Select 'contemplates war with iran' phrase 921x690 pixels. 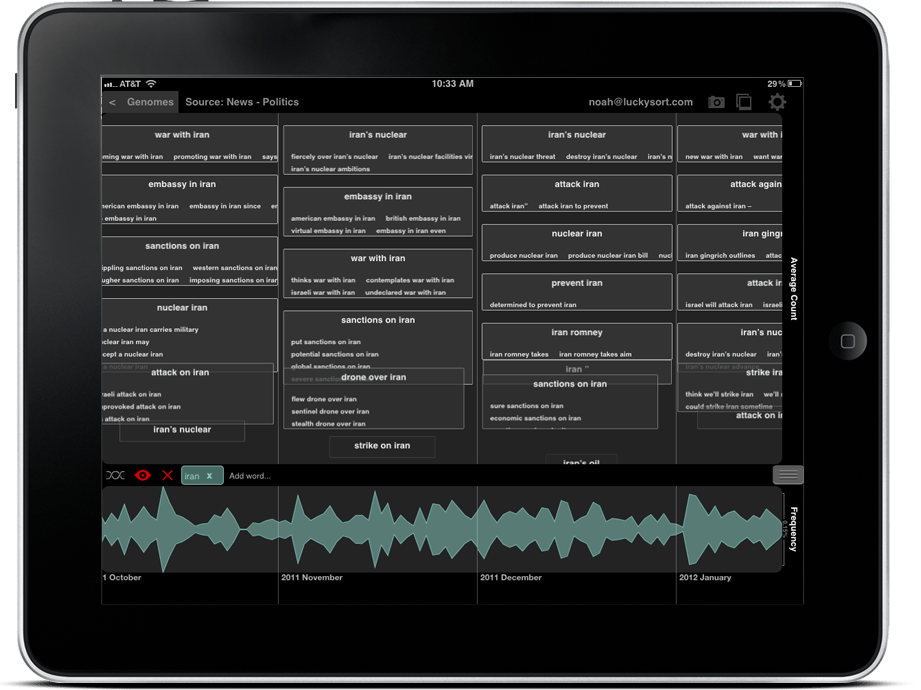click(410, 280)
